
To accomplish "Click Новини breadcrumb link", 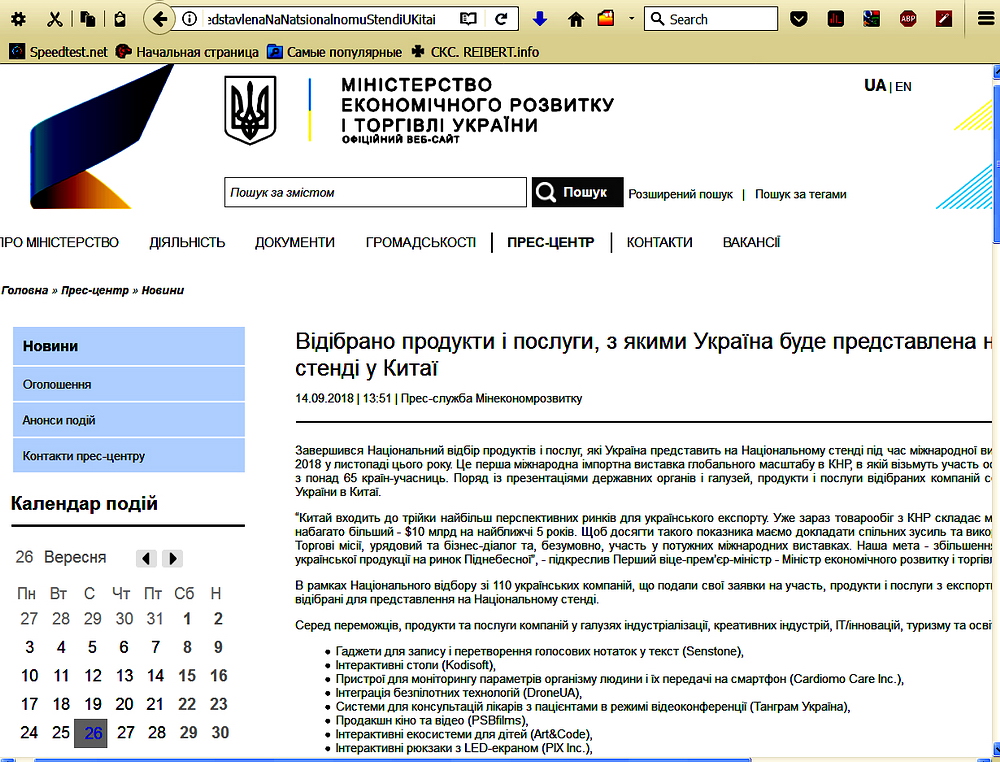I will pyautogui.click(x=163, y=290).
